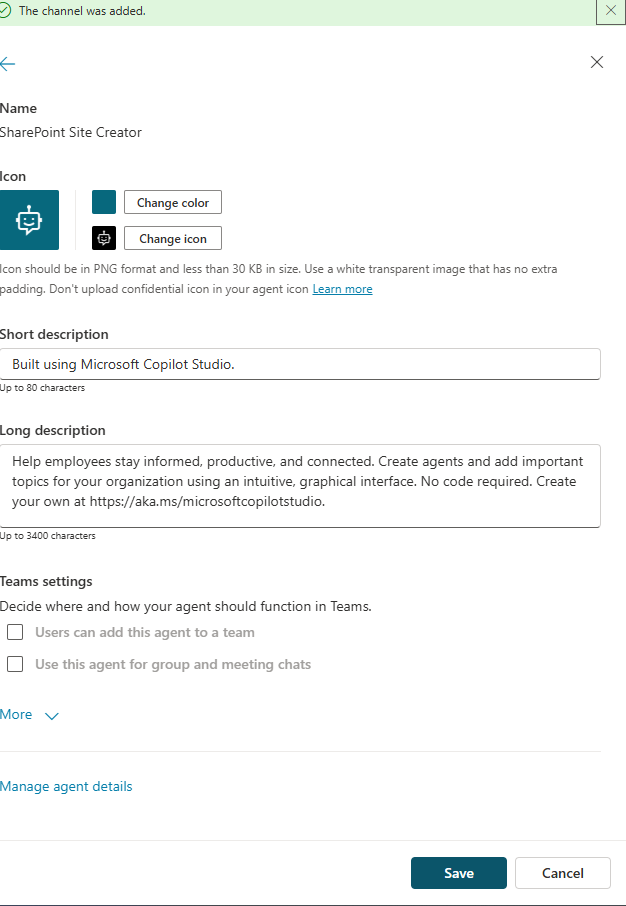This screenshot has height=906, width=626.
Task: Open the Learn more link
Action: coord(342,289)
